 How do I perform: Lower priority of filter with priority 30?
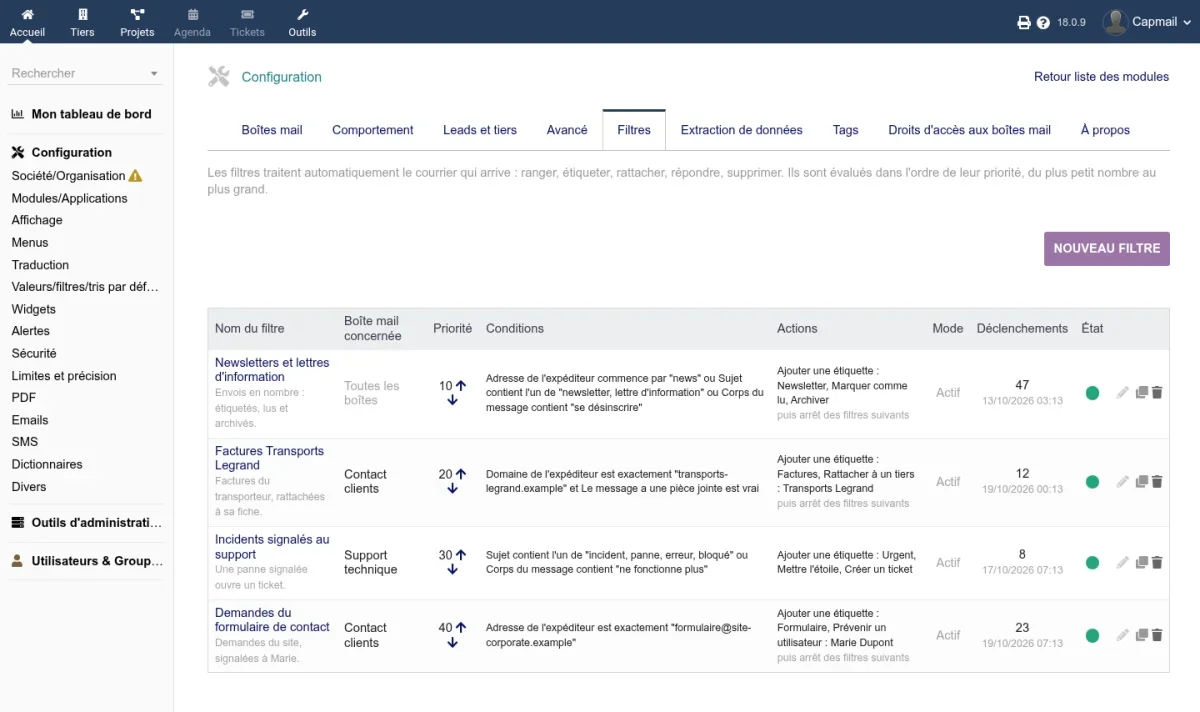pos(452,569)
